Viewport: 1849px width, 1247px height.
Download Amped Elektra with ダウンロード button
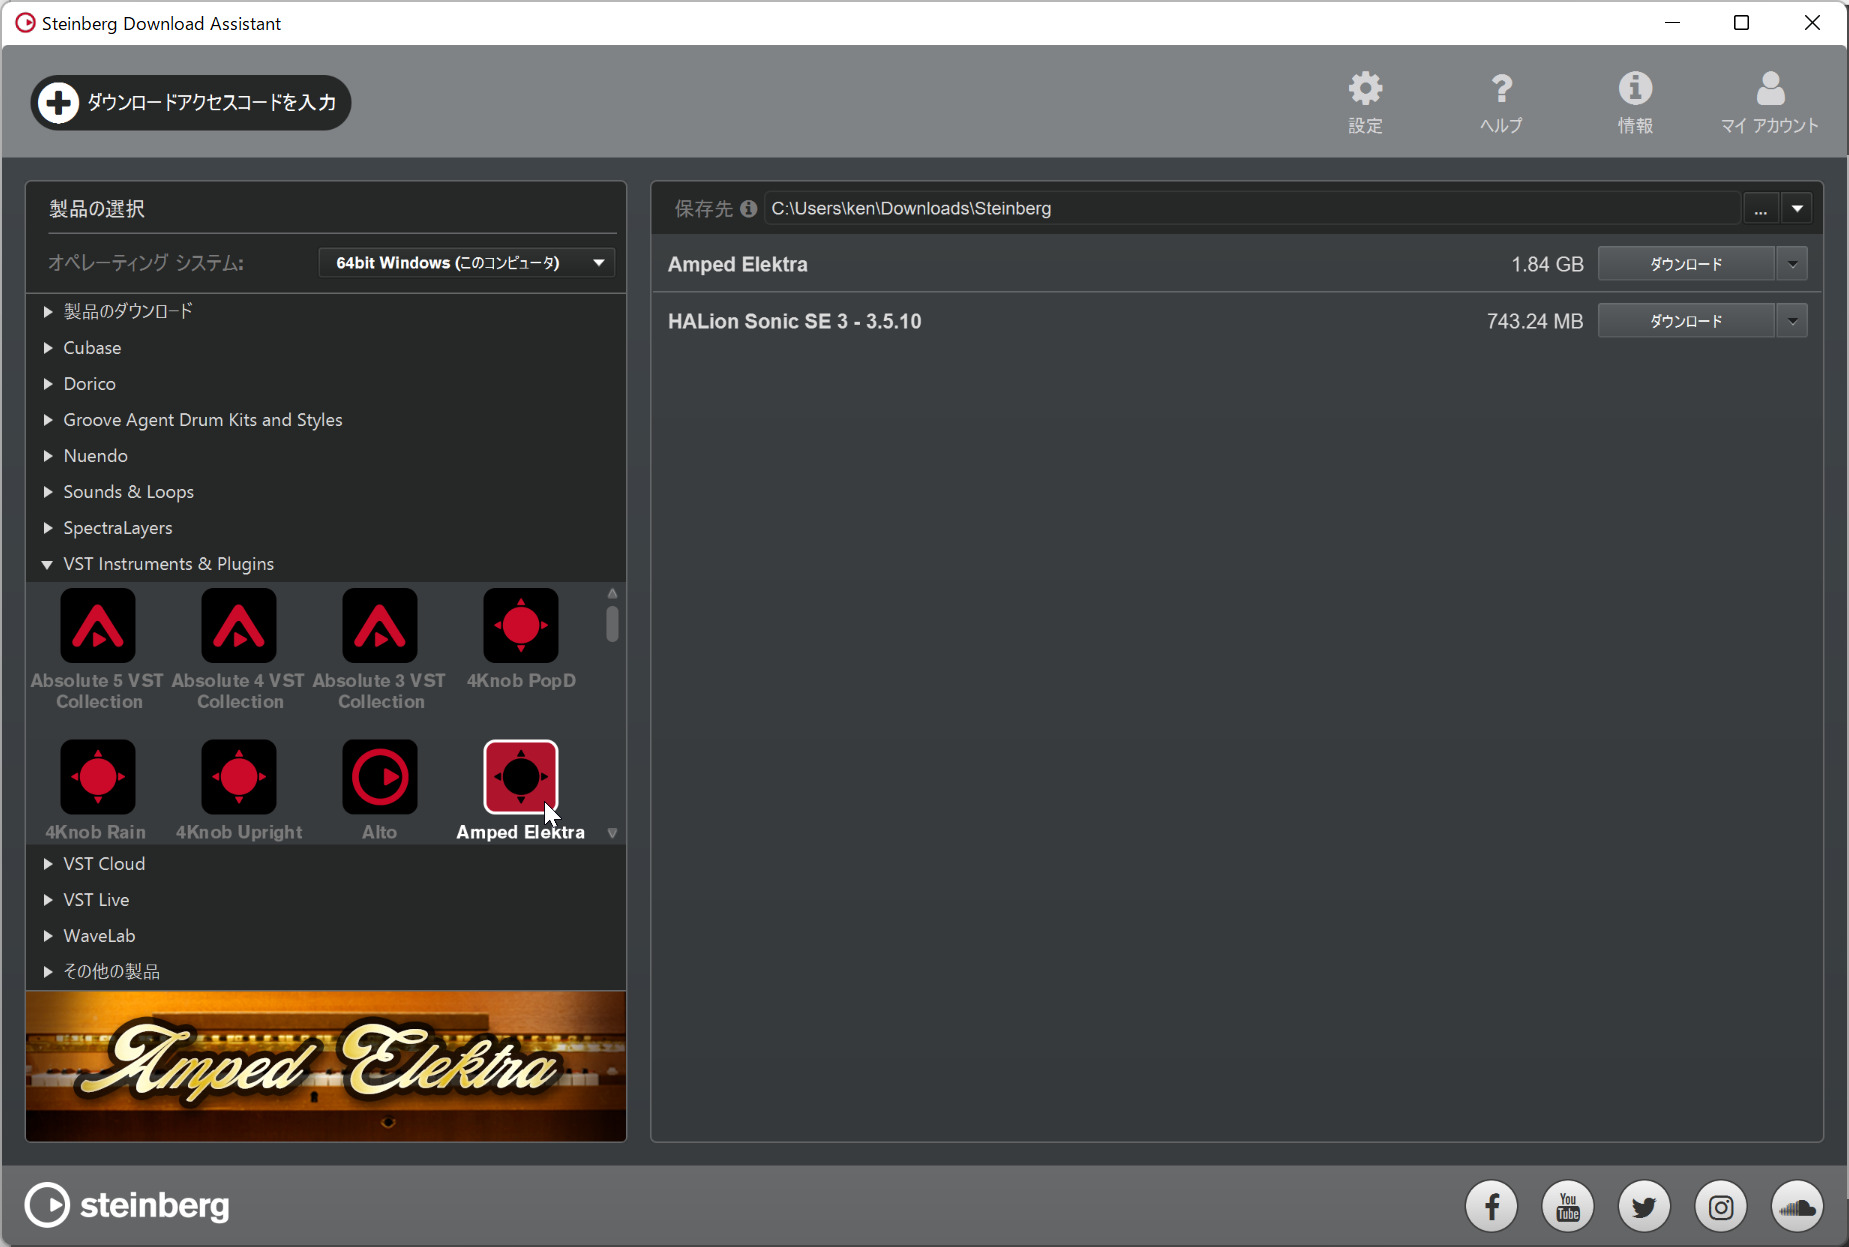point(1686,264)
